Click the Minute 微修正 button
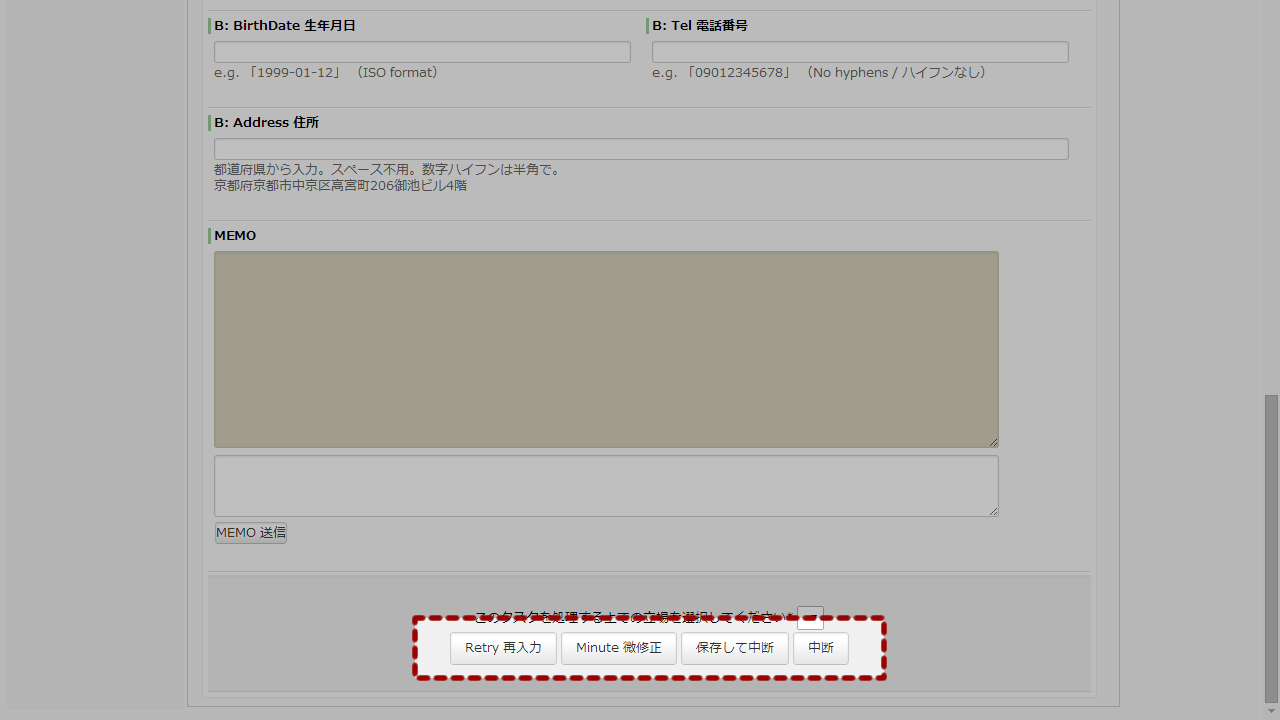 click(619, 648)
